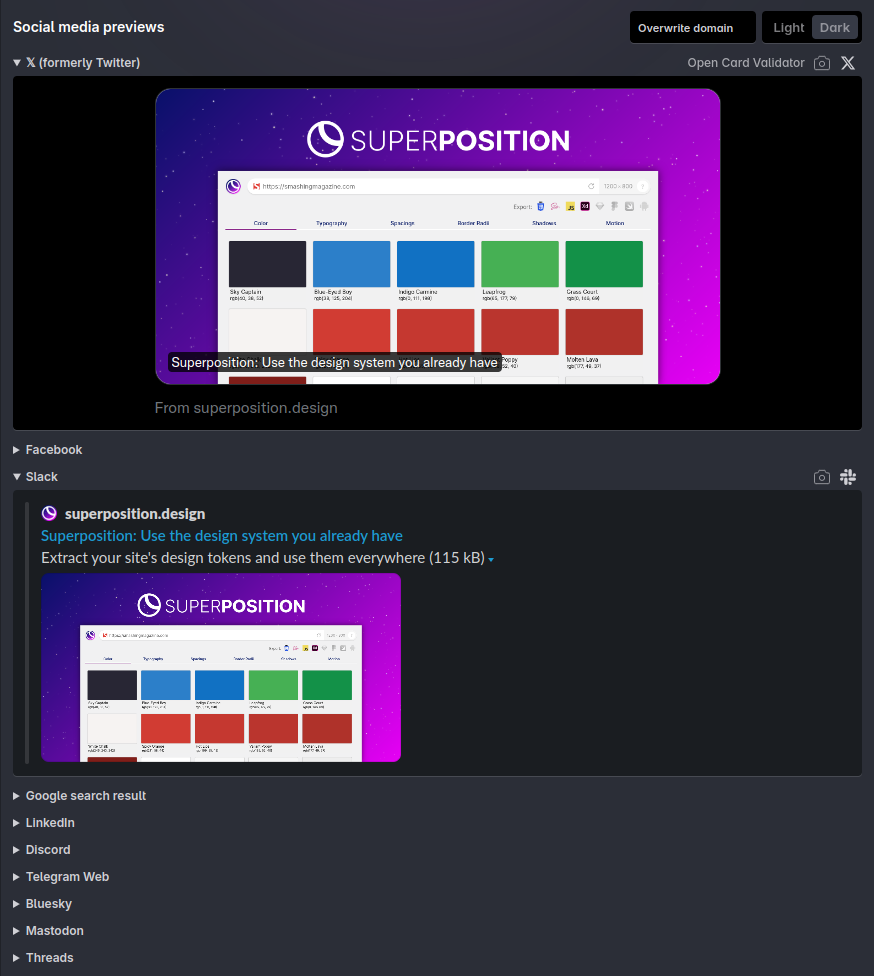The width and height of the screenshot is (874, 976).
Task: Click the 'Social media previews' heading
Action: point(88,27)
